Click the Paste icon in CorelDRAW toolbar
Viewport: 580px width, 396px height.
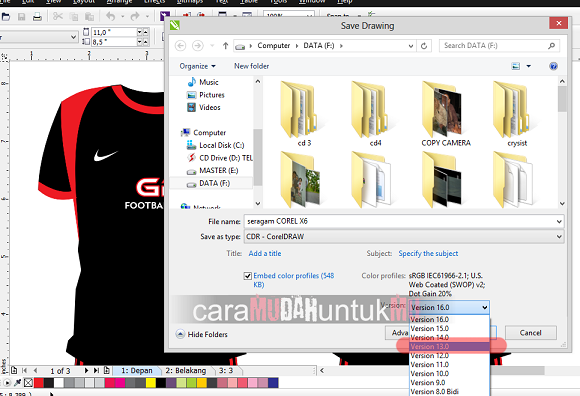(x=89, y=17)
